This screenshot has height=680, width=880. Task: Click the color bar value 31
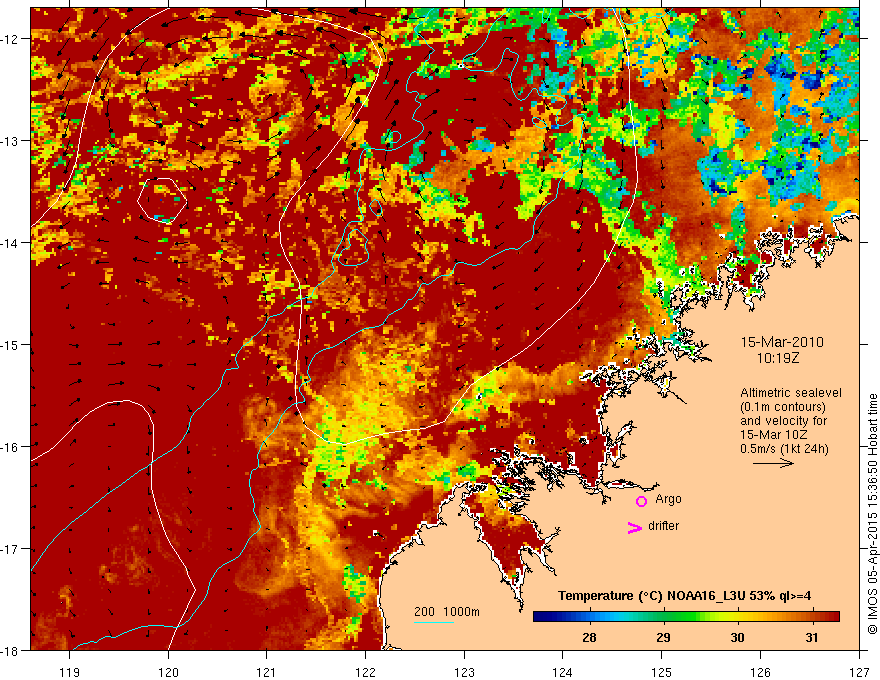coord(812,637)
